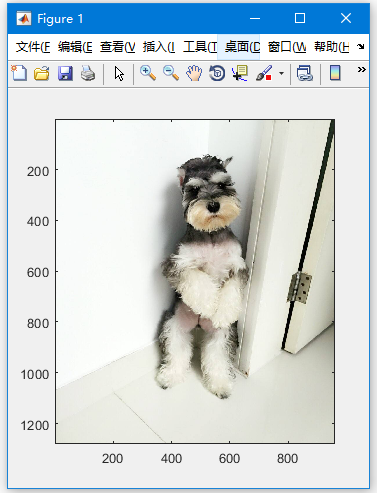This screenshot has height=493, width=377.
Task: Expand the Brush color dropdown arrow
Action: 281,73
